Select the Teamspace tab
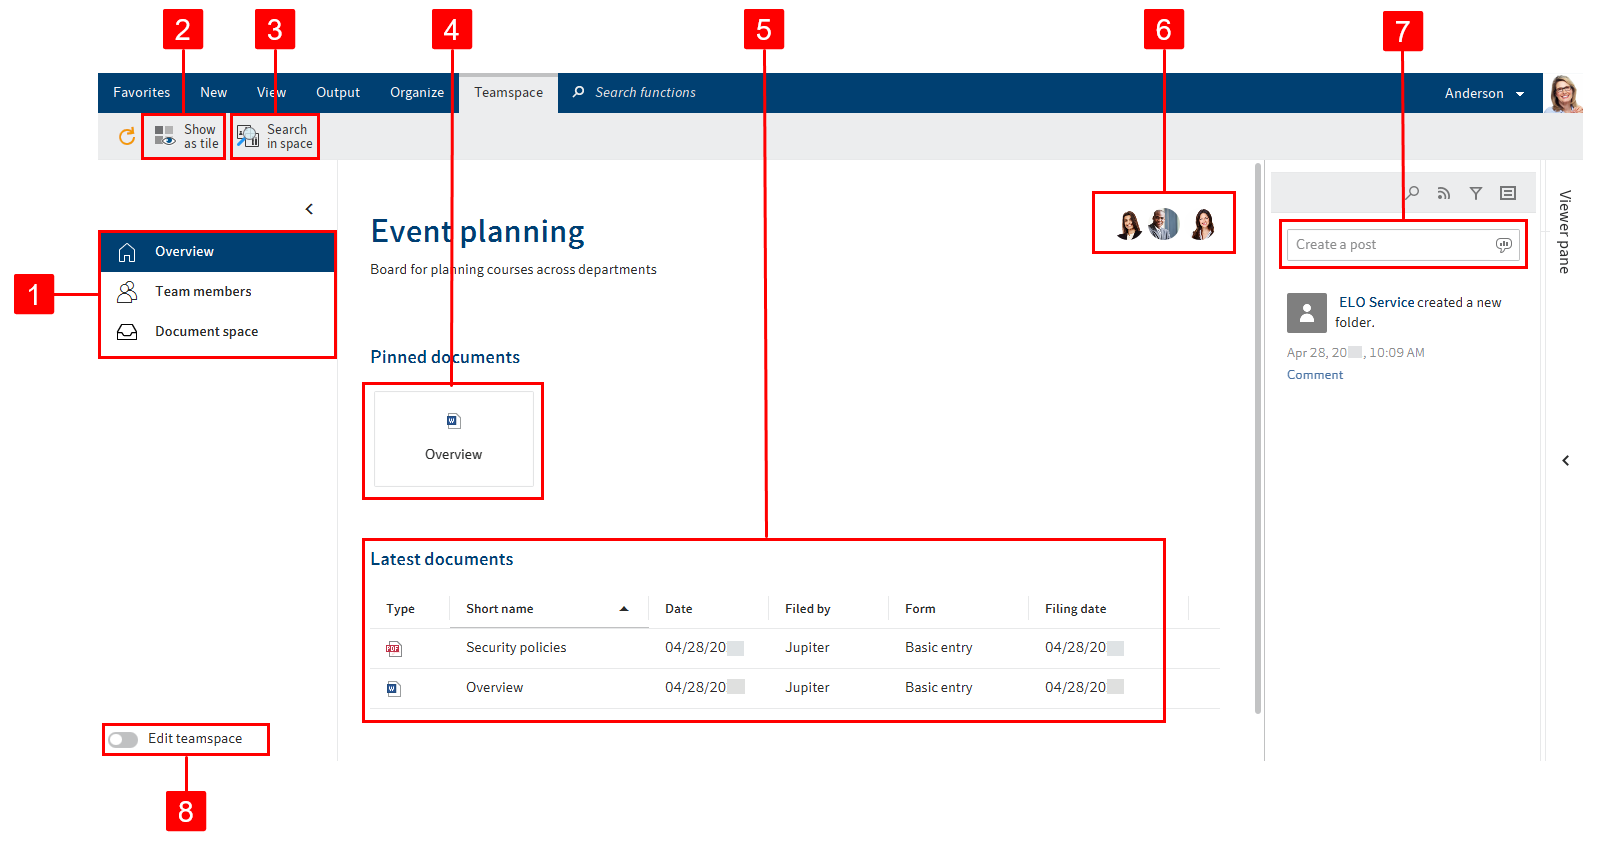 508,93
